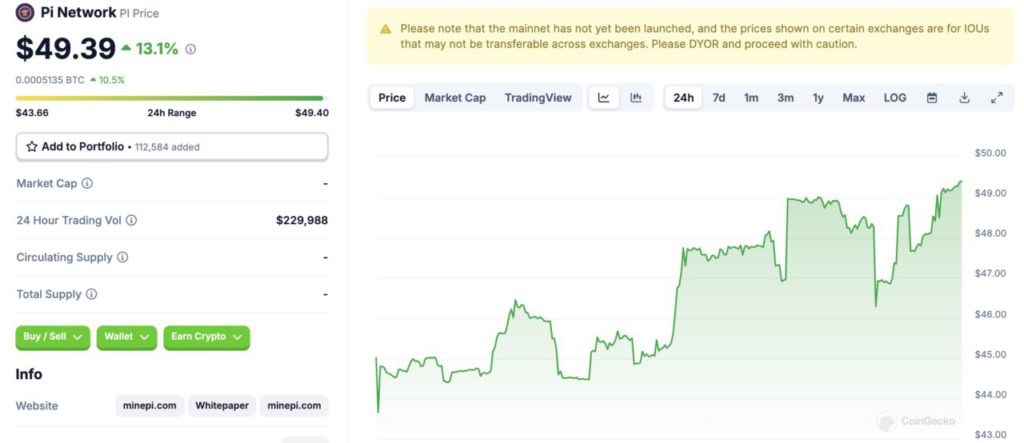Download the chart data
The image size is (1024, 443).
964,98
